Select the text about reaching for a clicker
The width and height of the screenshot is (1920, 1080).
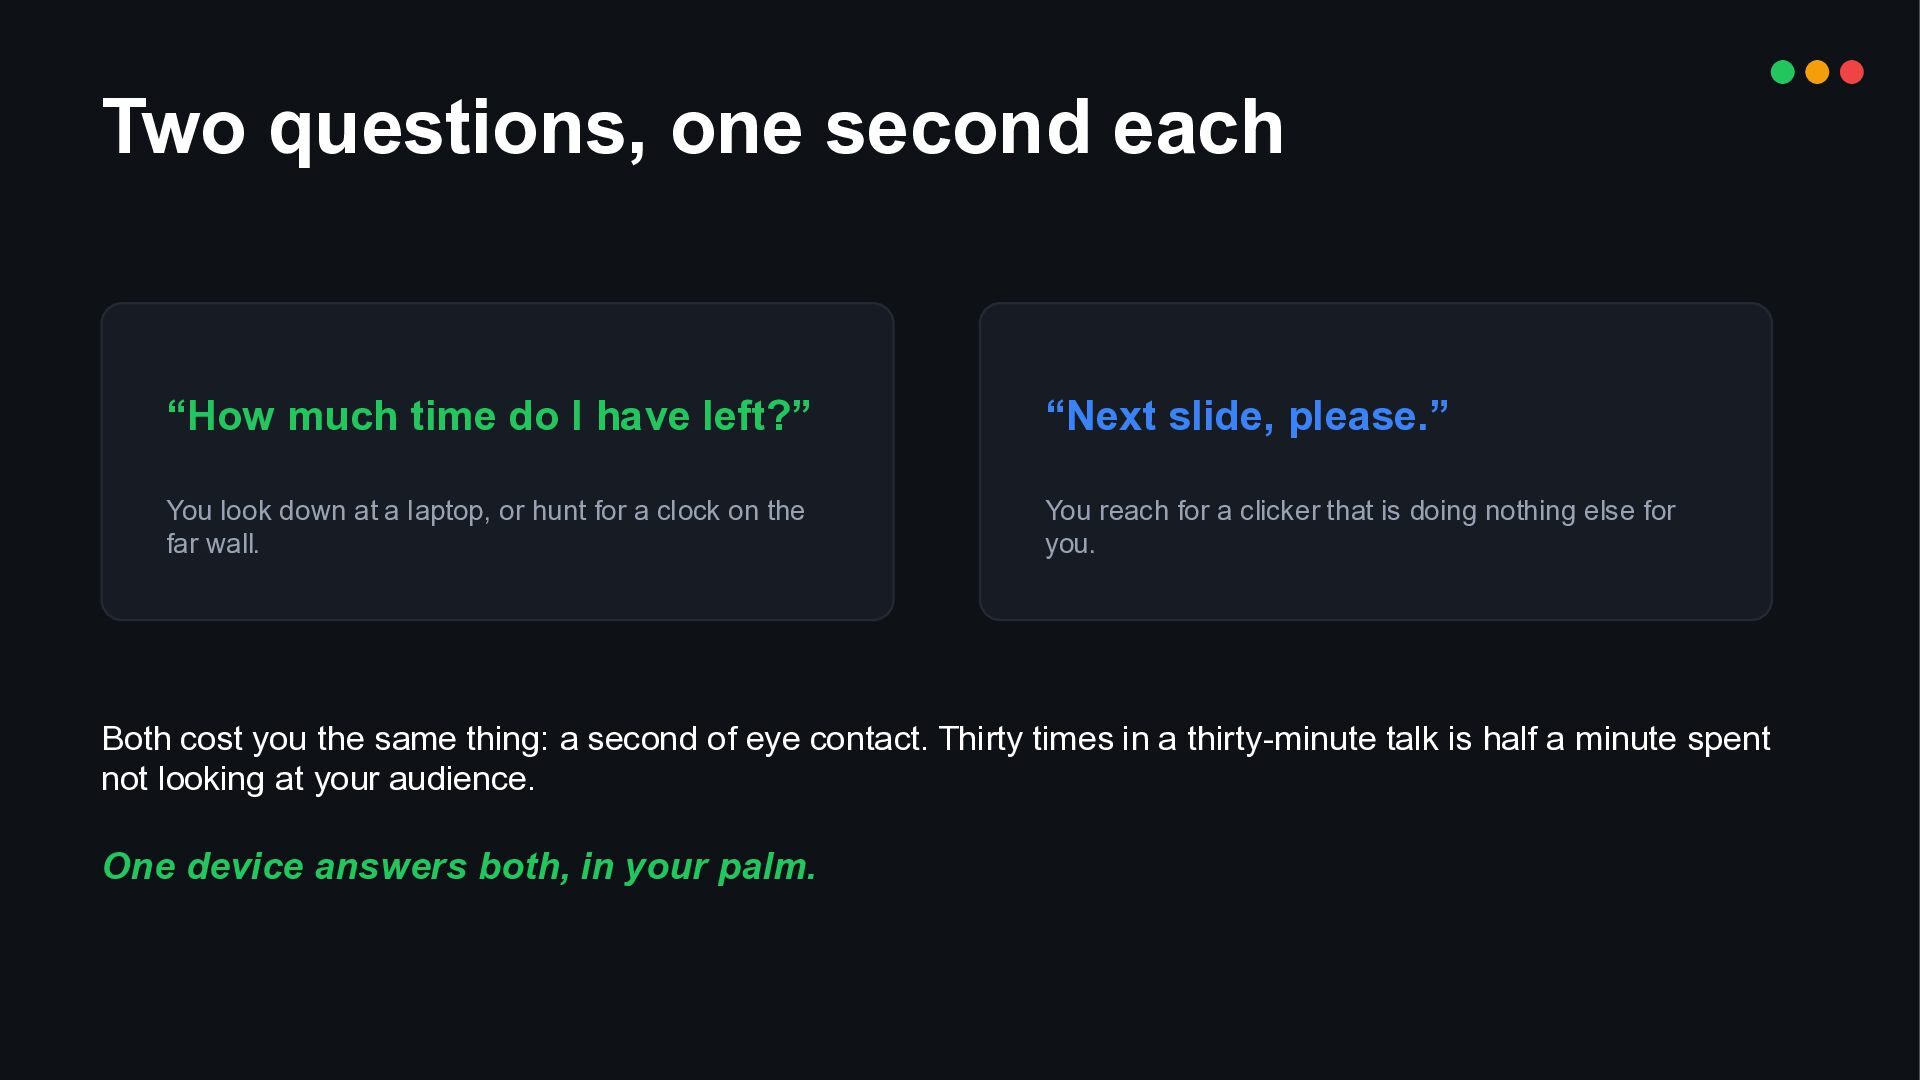point(1360,527)
